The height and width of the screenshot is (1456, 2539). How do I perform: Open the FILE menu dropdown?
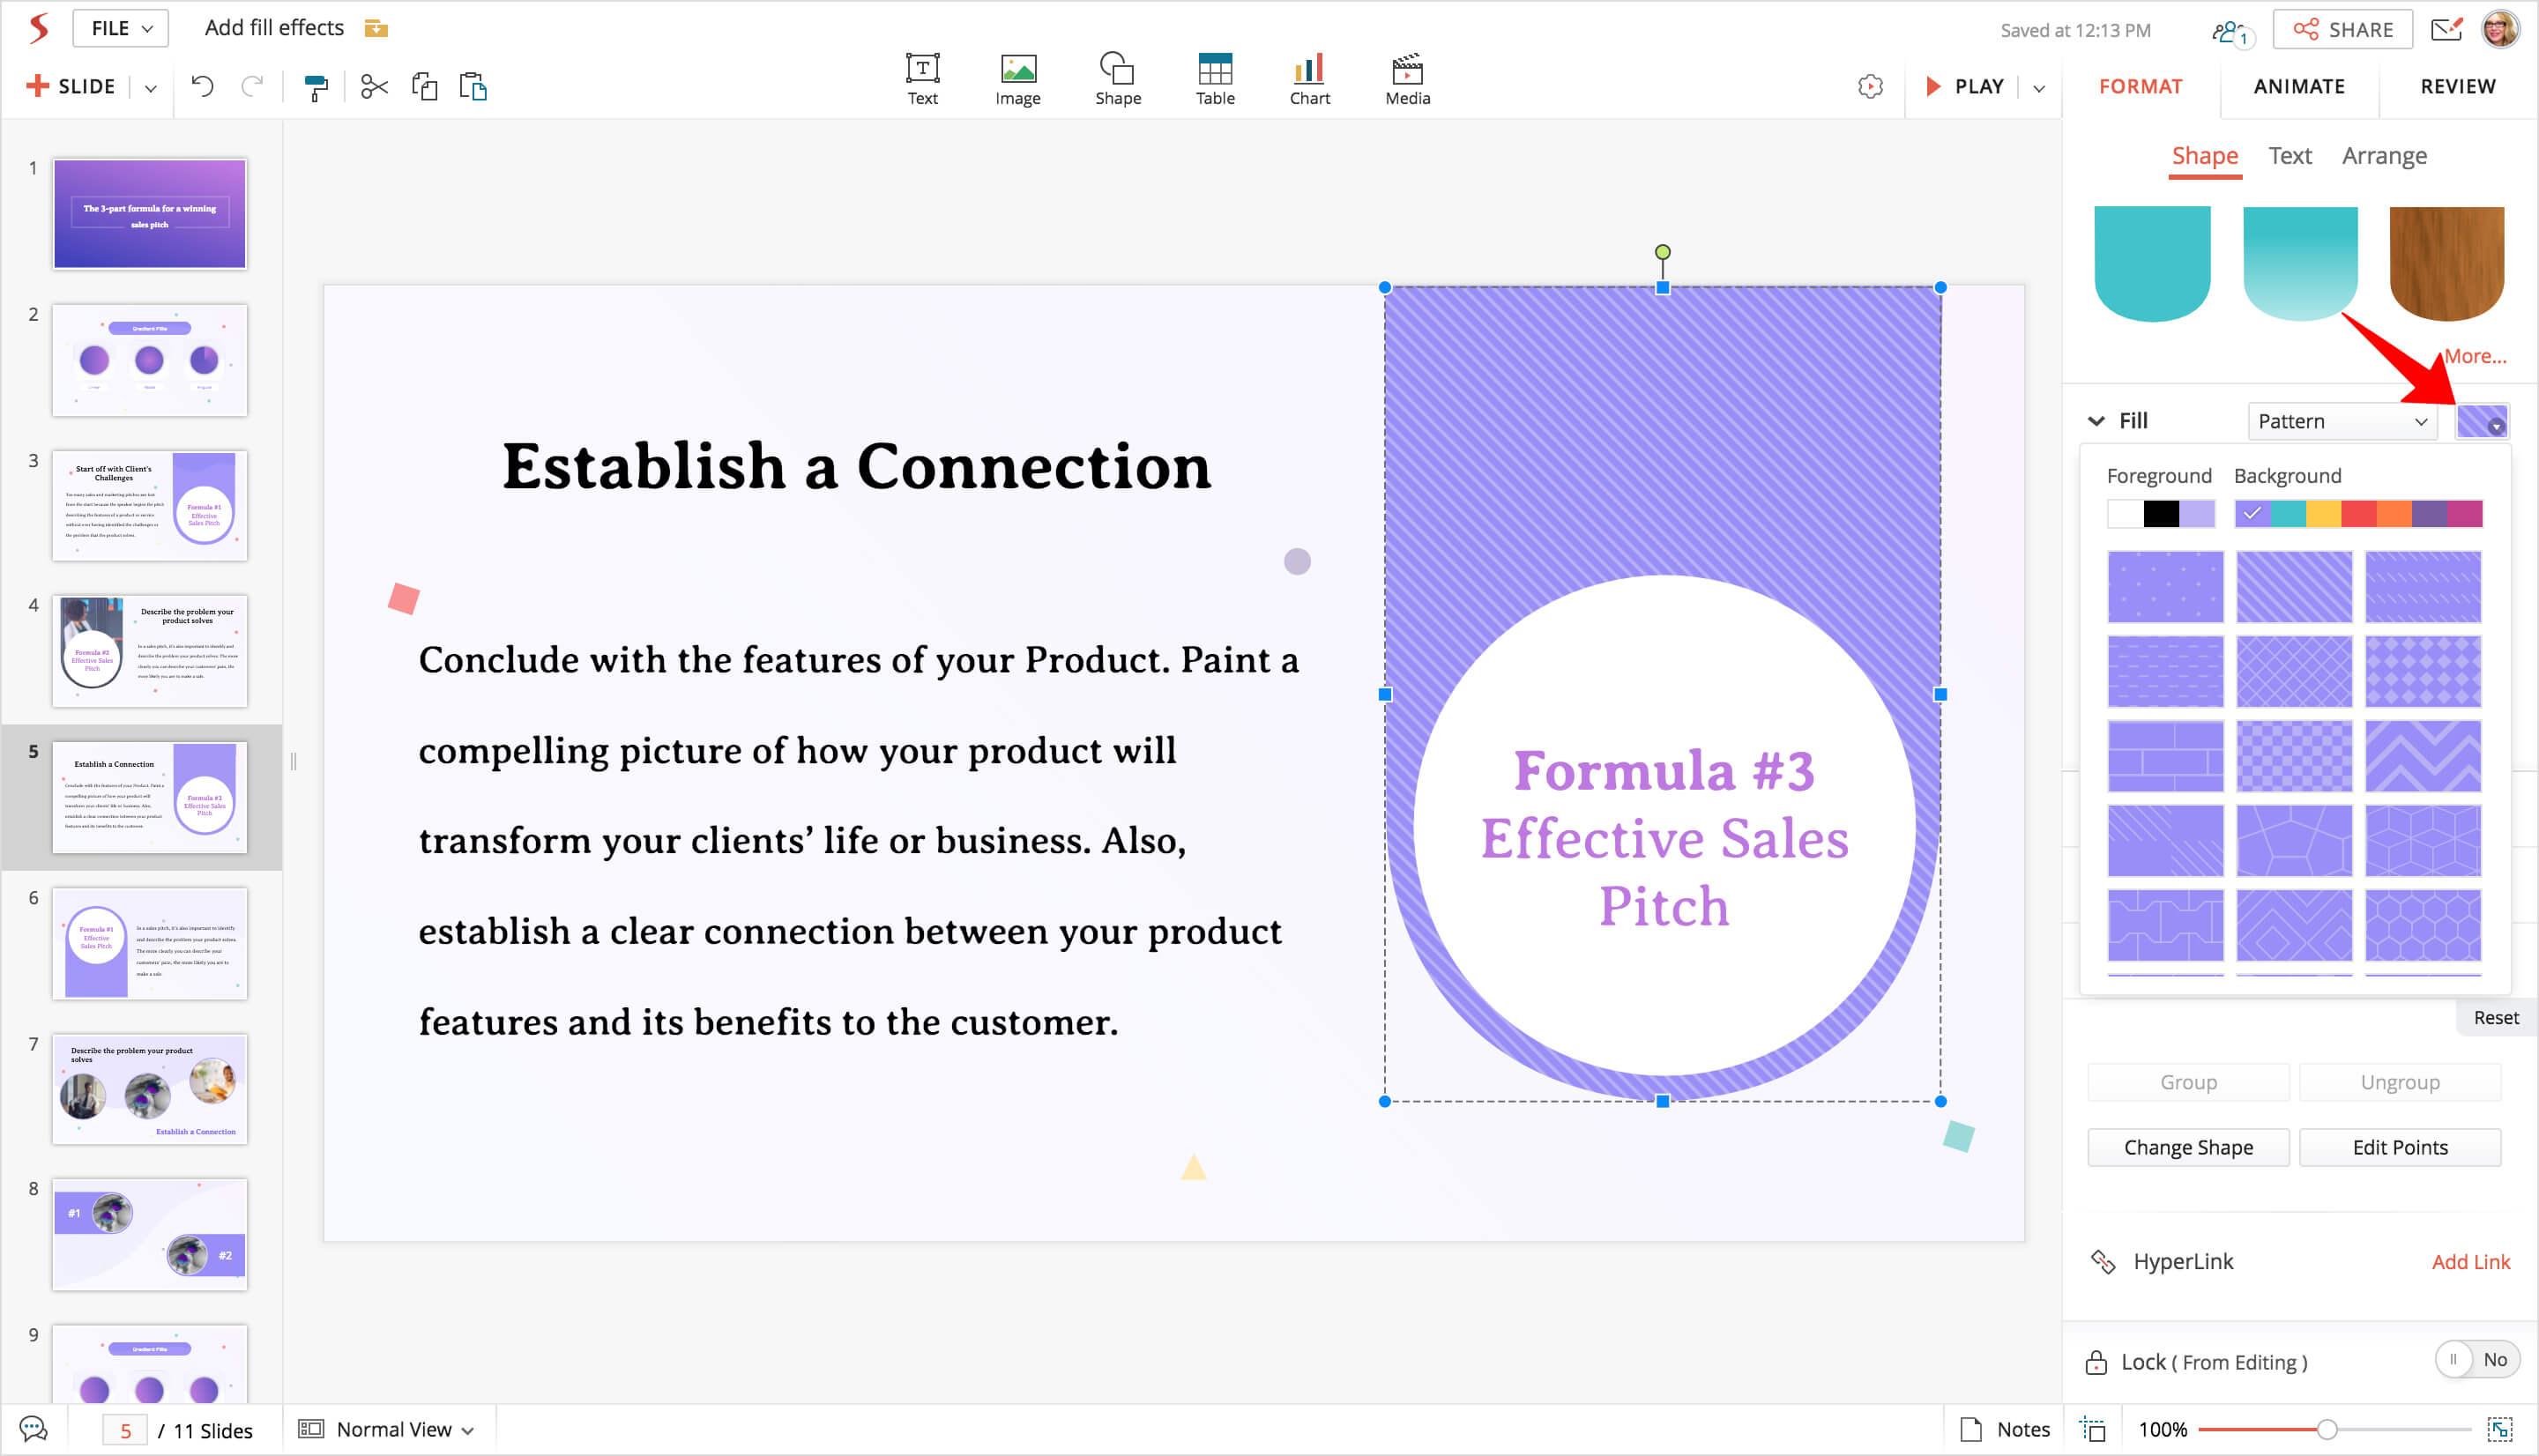pos(121,28)
